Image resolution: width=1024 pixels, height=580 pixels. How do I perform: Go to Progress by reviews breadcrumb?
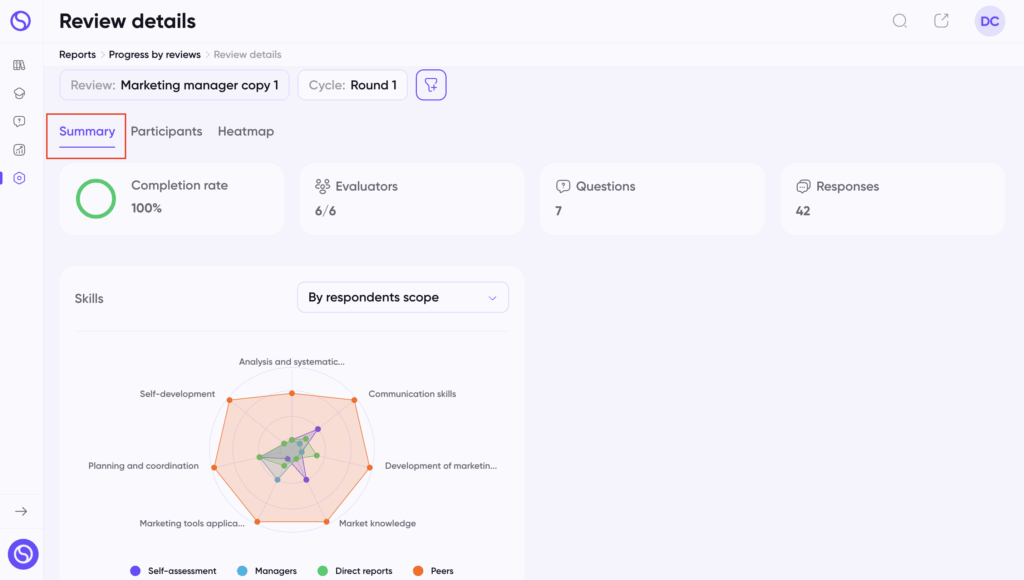coord(155,54)
